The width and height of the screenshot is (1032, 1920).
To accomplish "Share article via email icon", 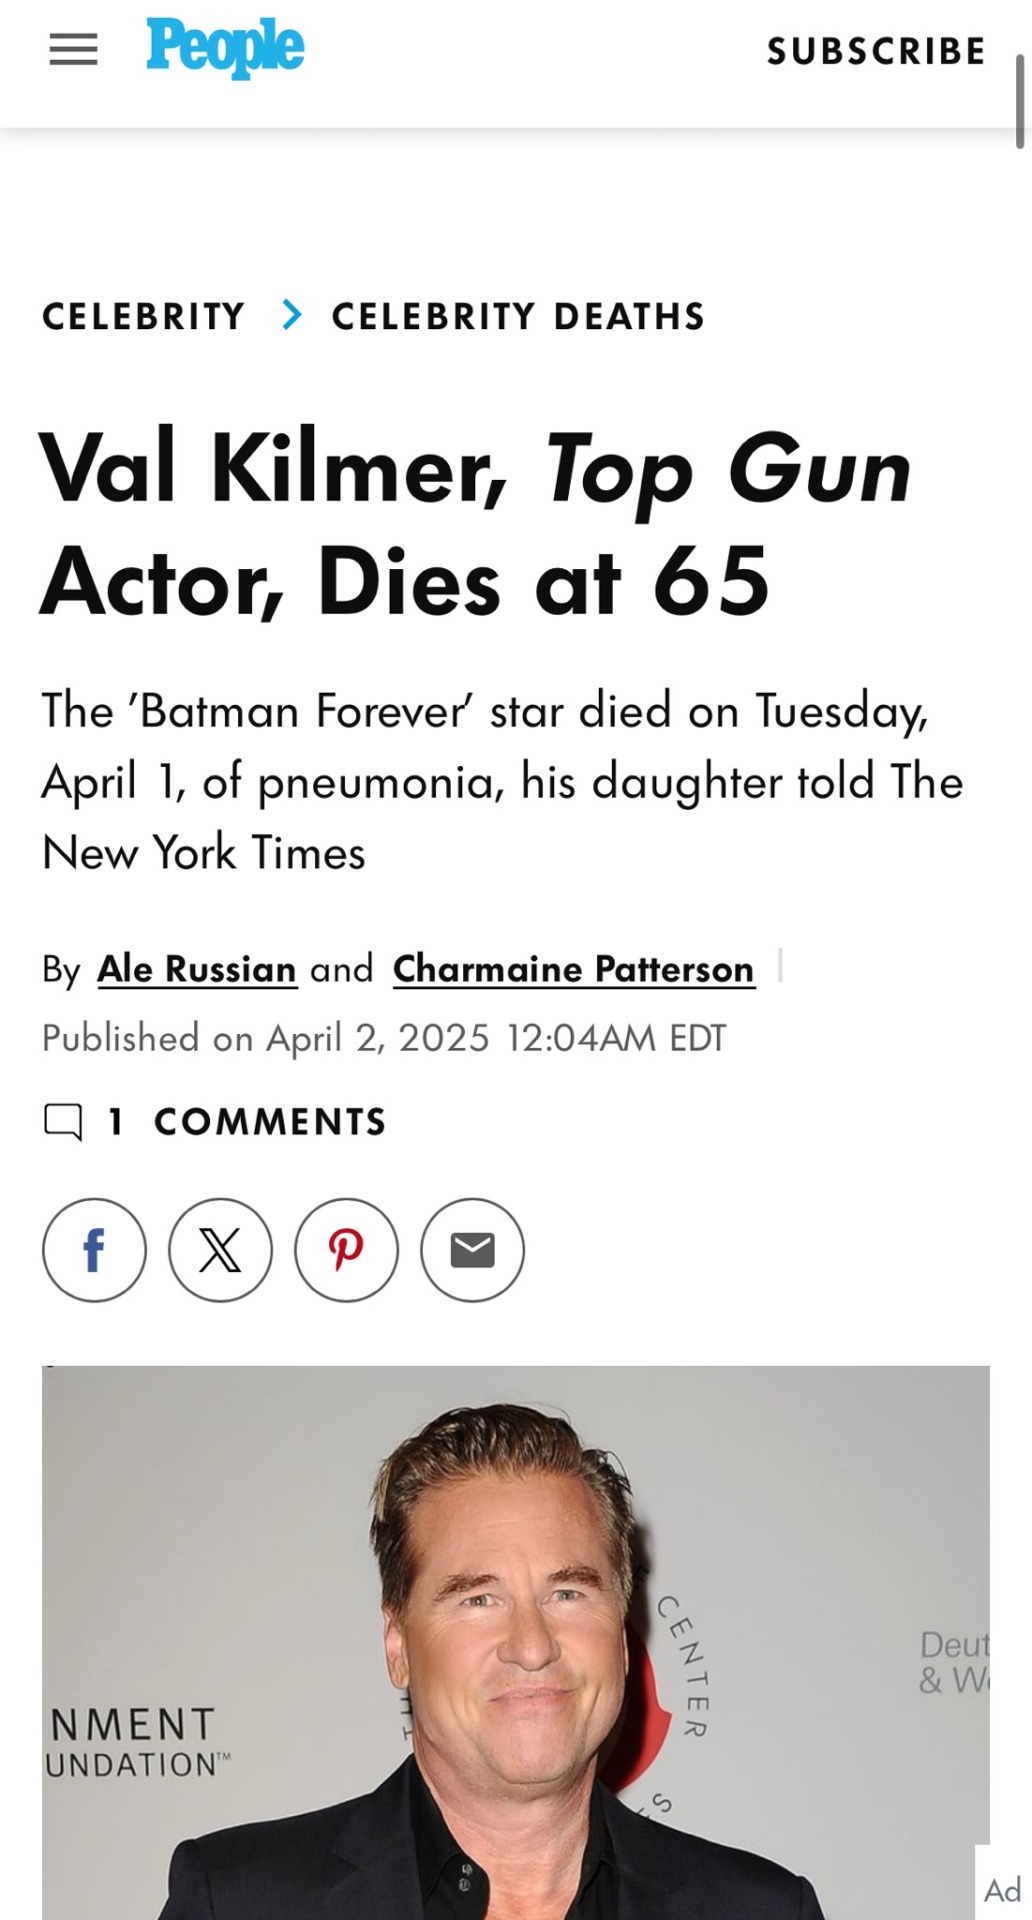I will (472, 1250).
